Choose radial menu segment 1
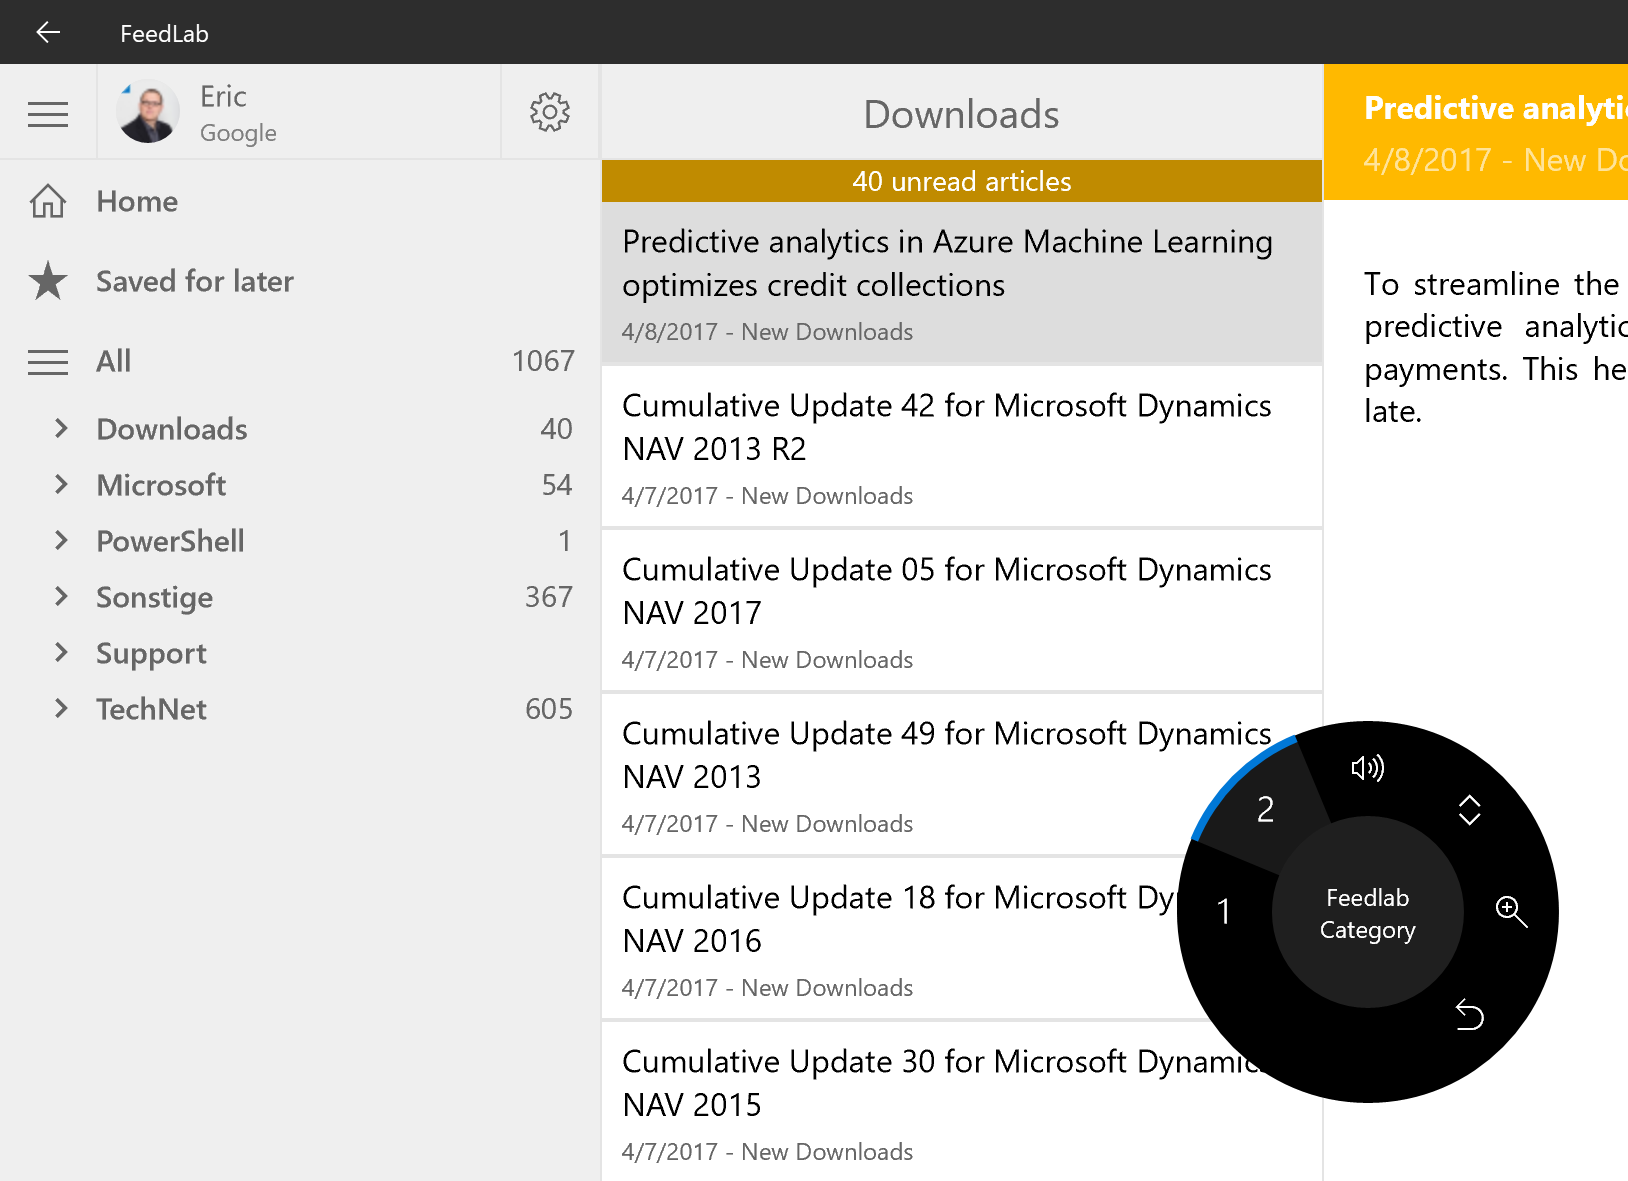Screen dimensions: 1628x1181 [x=1224, y=911]
